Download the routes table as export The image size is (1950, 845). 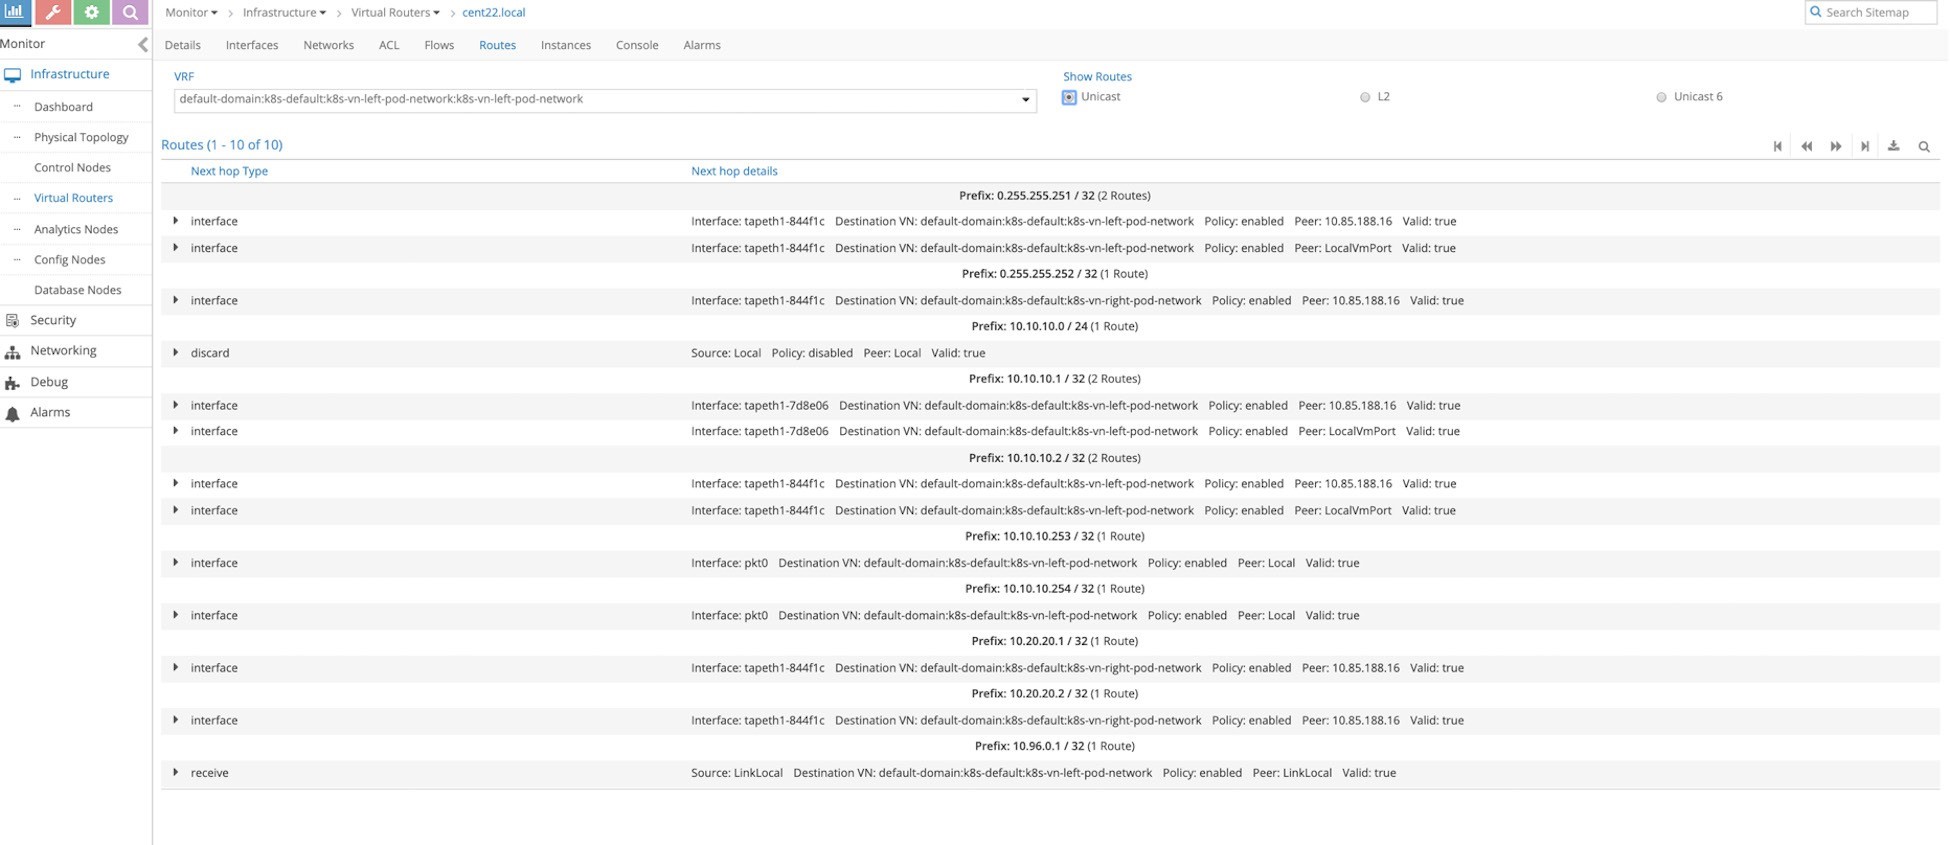pyautogui.click(x=1893, y=146)
